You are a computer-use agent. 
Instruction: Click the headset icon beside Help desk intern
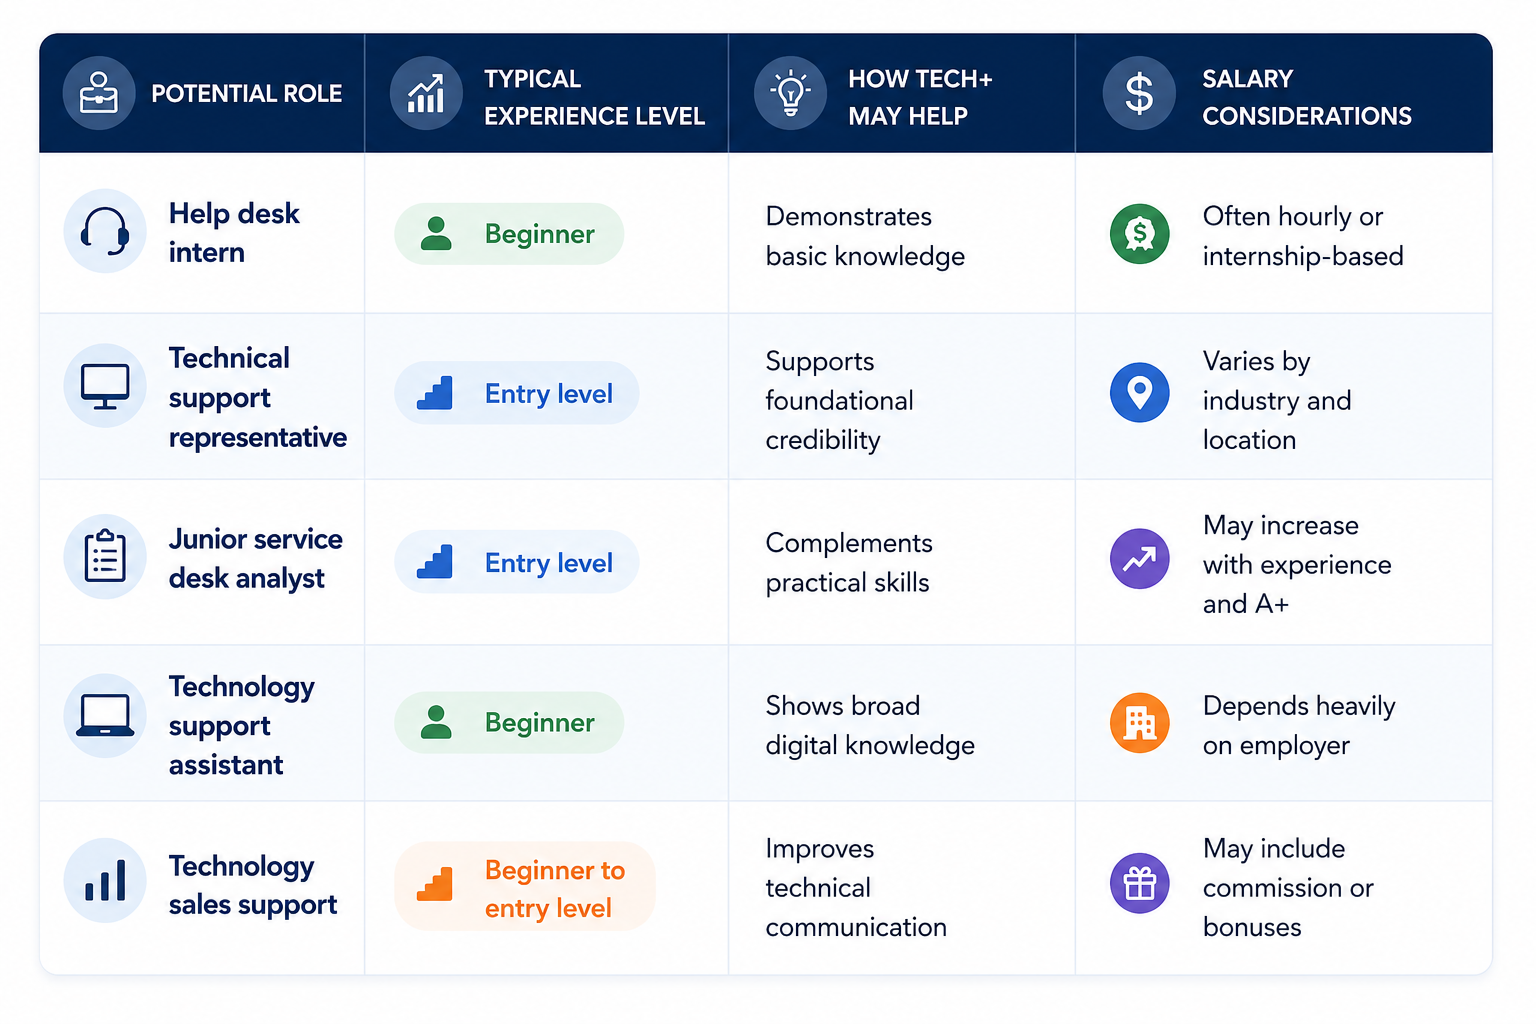coord(105,231)
